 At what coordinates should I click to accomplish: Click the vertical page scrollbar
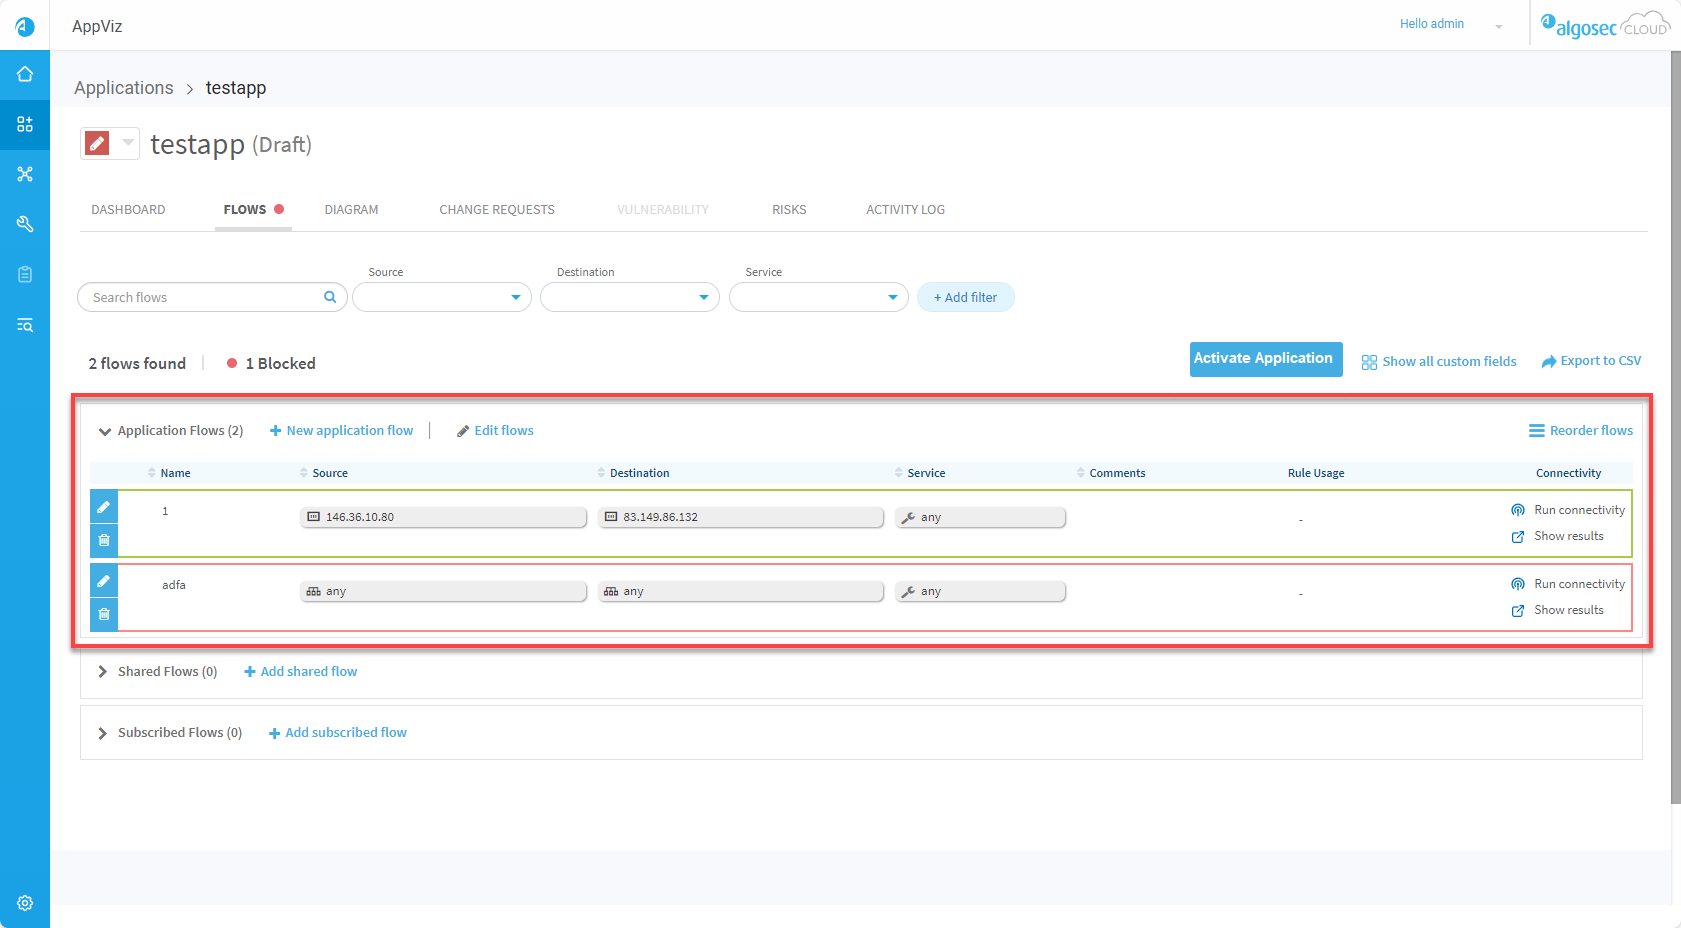(1675, 430)
